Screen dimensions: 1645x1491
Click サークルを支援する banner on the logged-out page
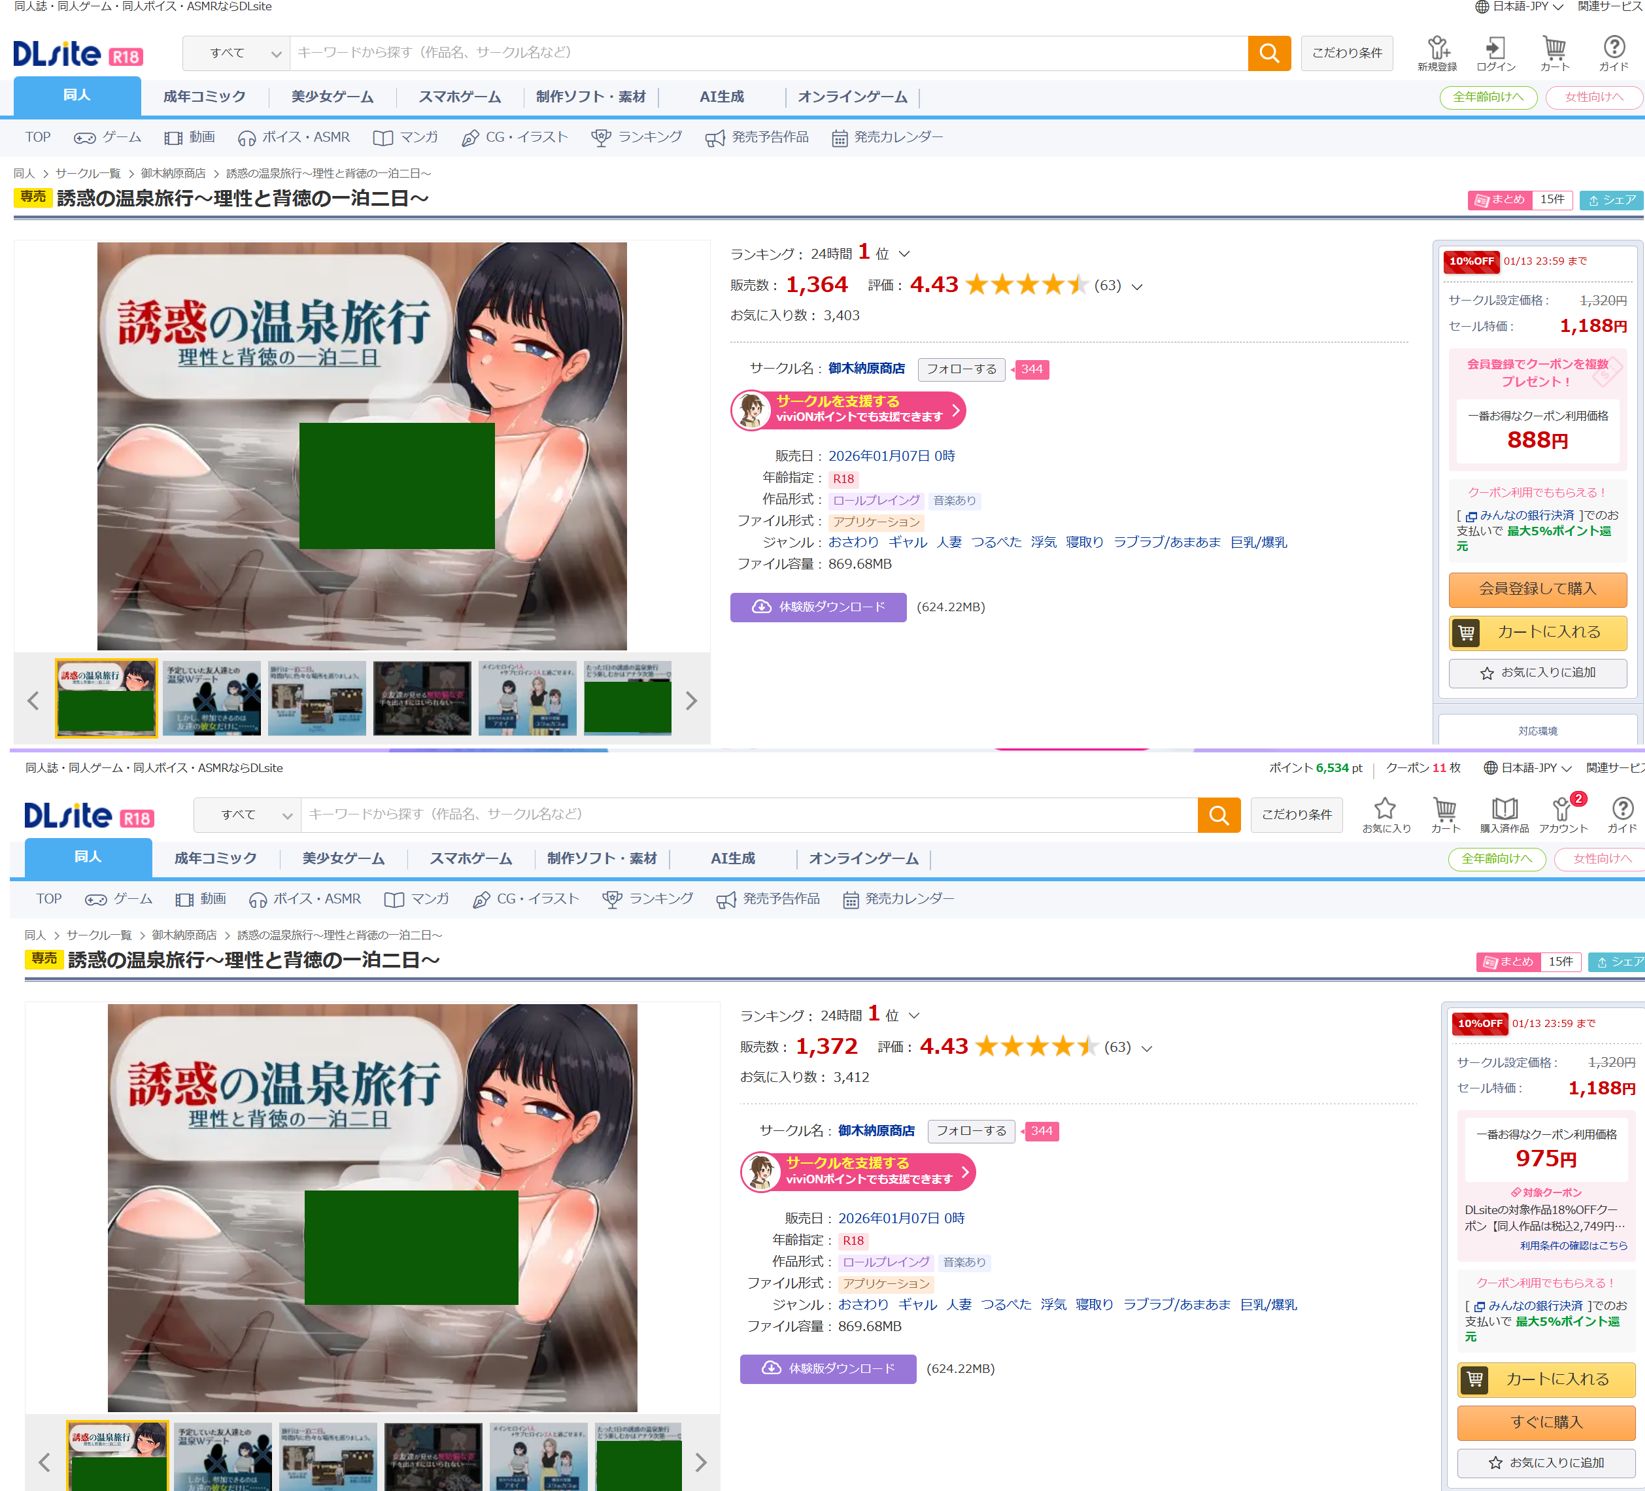point(848,410)
